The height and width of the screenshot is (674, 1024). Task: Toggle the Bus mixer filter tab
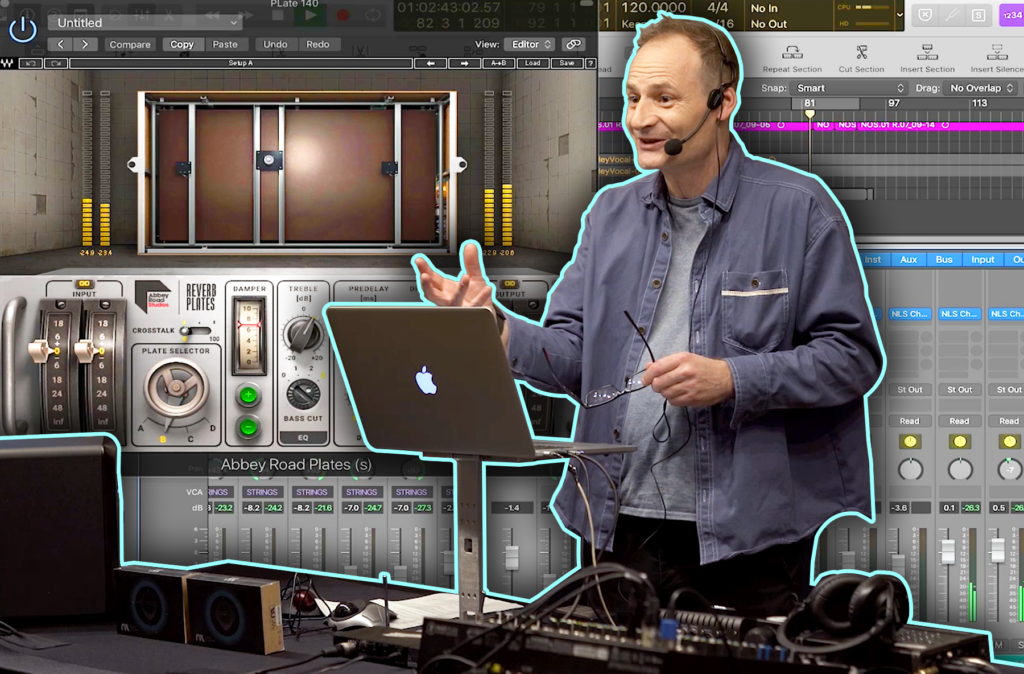pos(944,259)
